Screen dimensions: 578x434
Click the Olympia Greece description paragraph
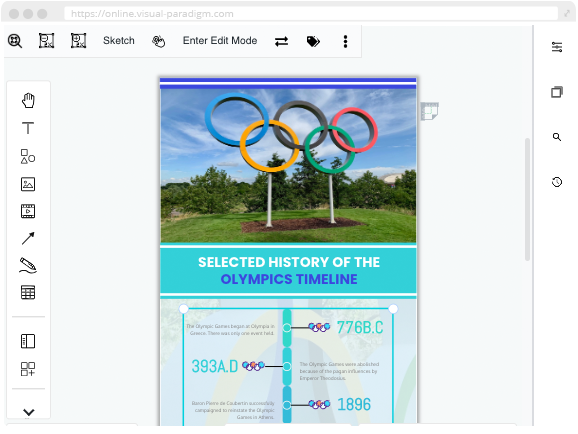230,330
